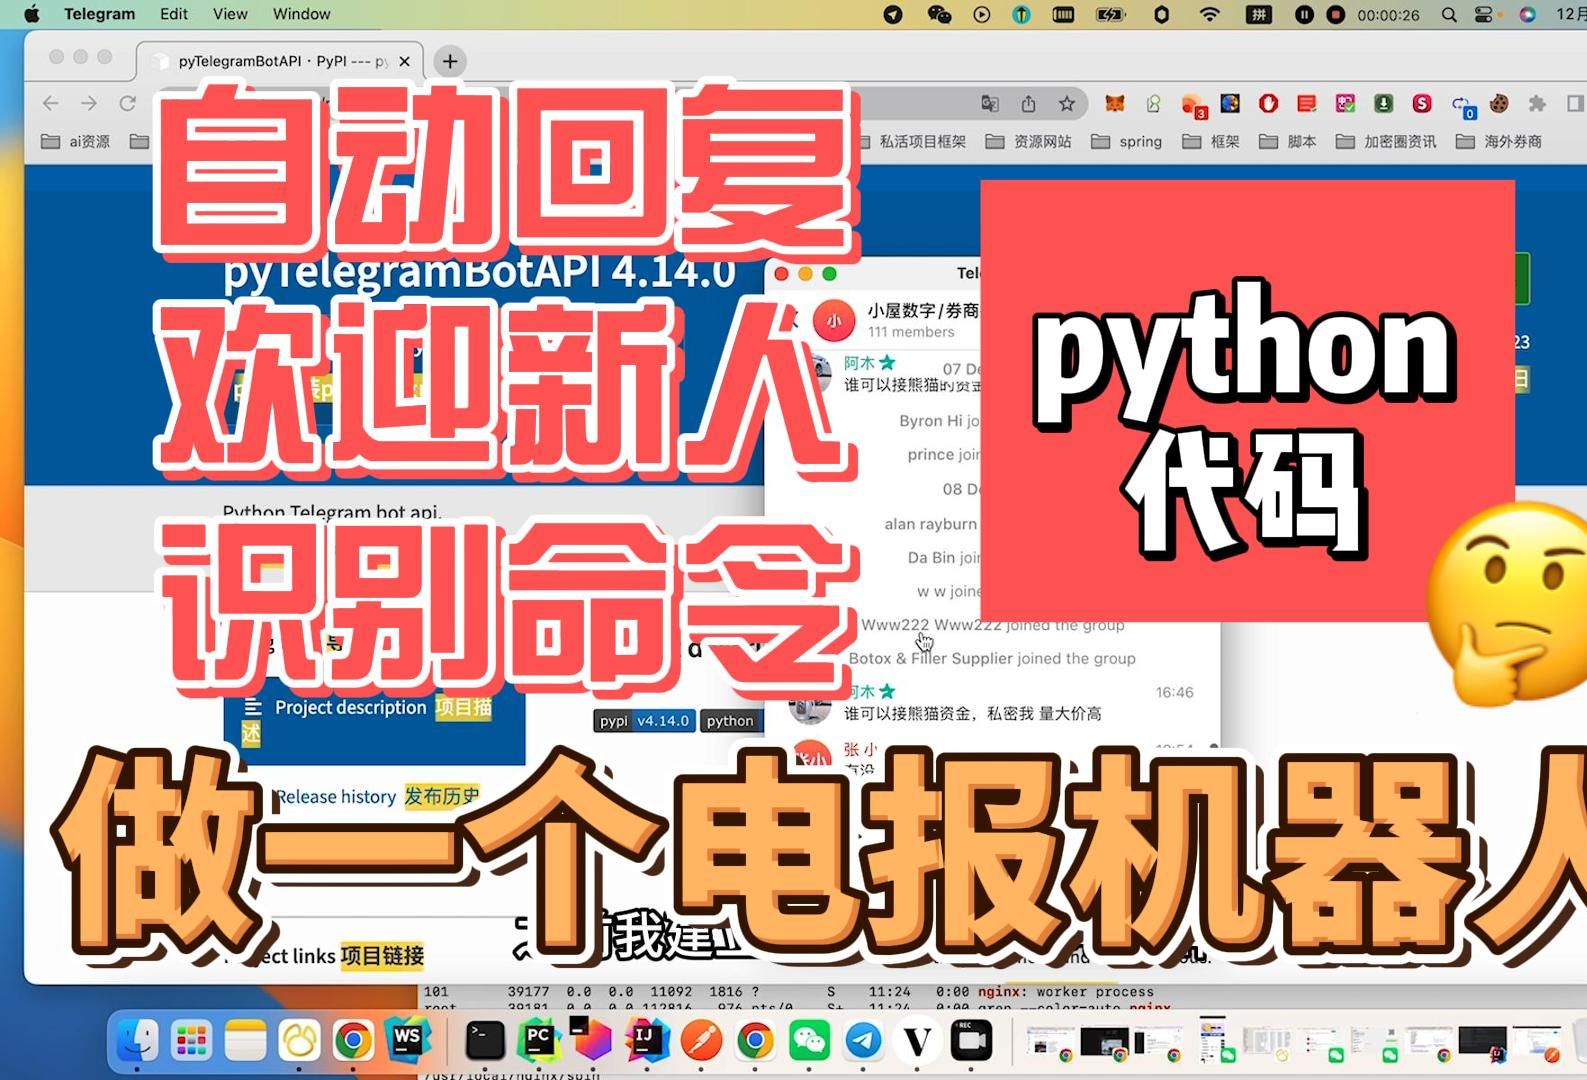1587x1080 pixels.
Task: Open the pink S extension icon
Action: 1421,104
